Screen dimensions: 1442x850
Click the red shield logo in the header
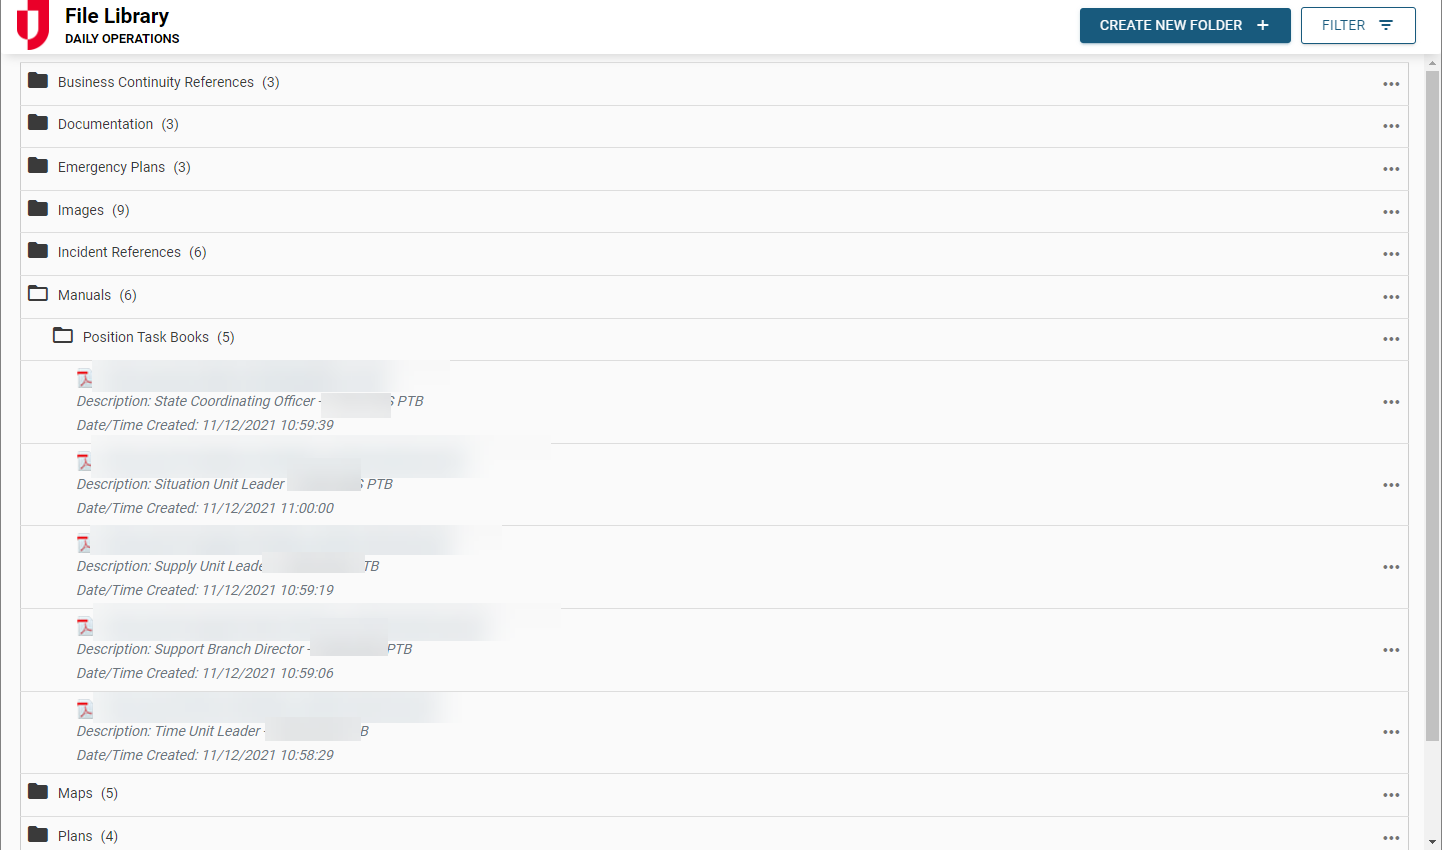(33, 25)
